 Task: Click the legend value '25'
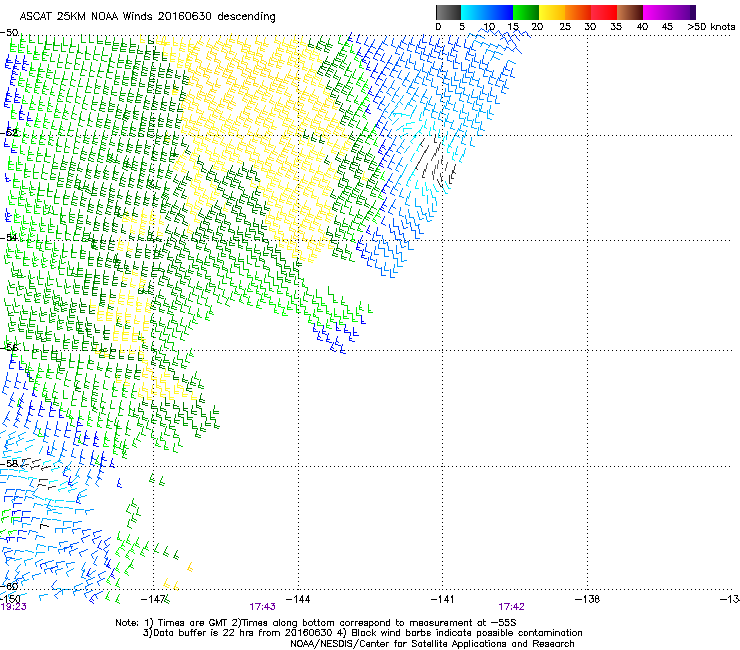pyautogui.click(x=565, y=27)
